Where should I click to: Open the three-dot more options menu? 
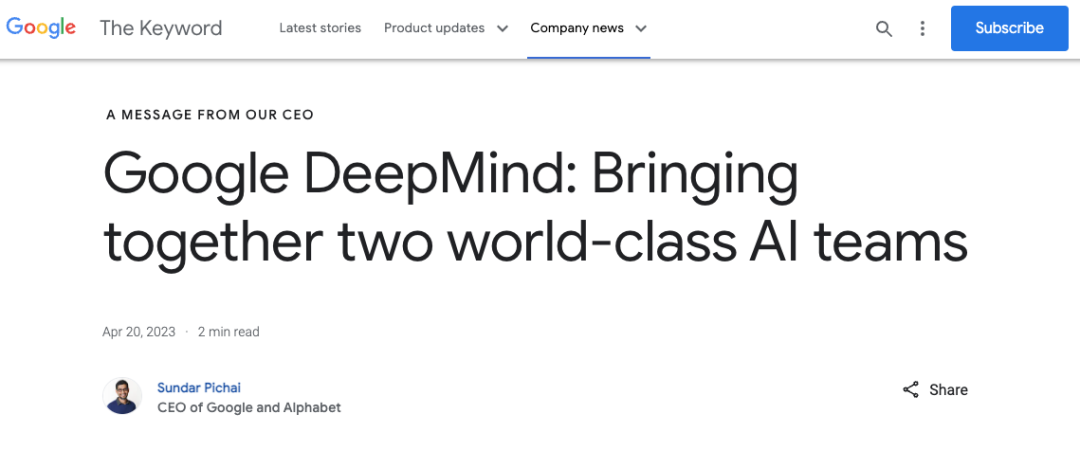pos(922,28)
